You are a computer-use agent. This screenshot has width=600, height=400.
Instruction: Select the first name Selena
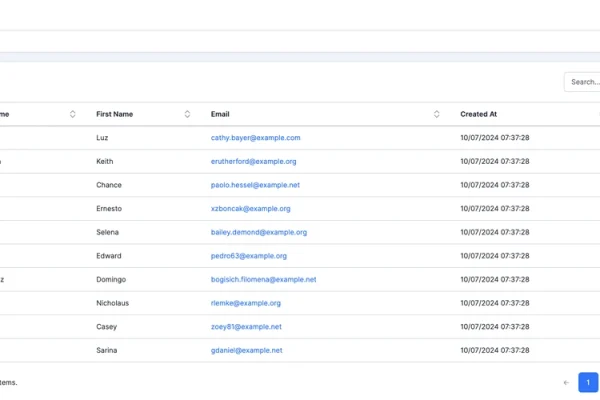(x=107, y=232)
